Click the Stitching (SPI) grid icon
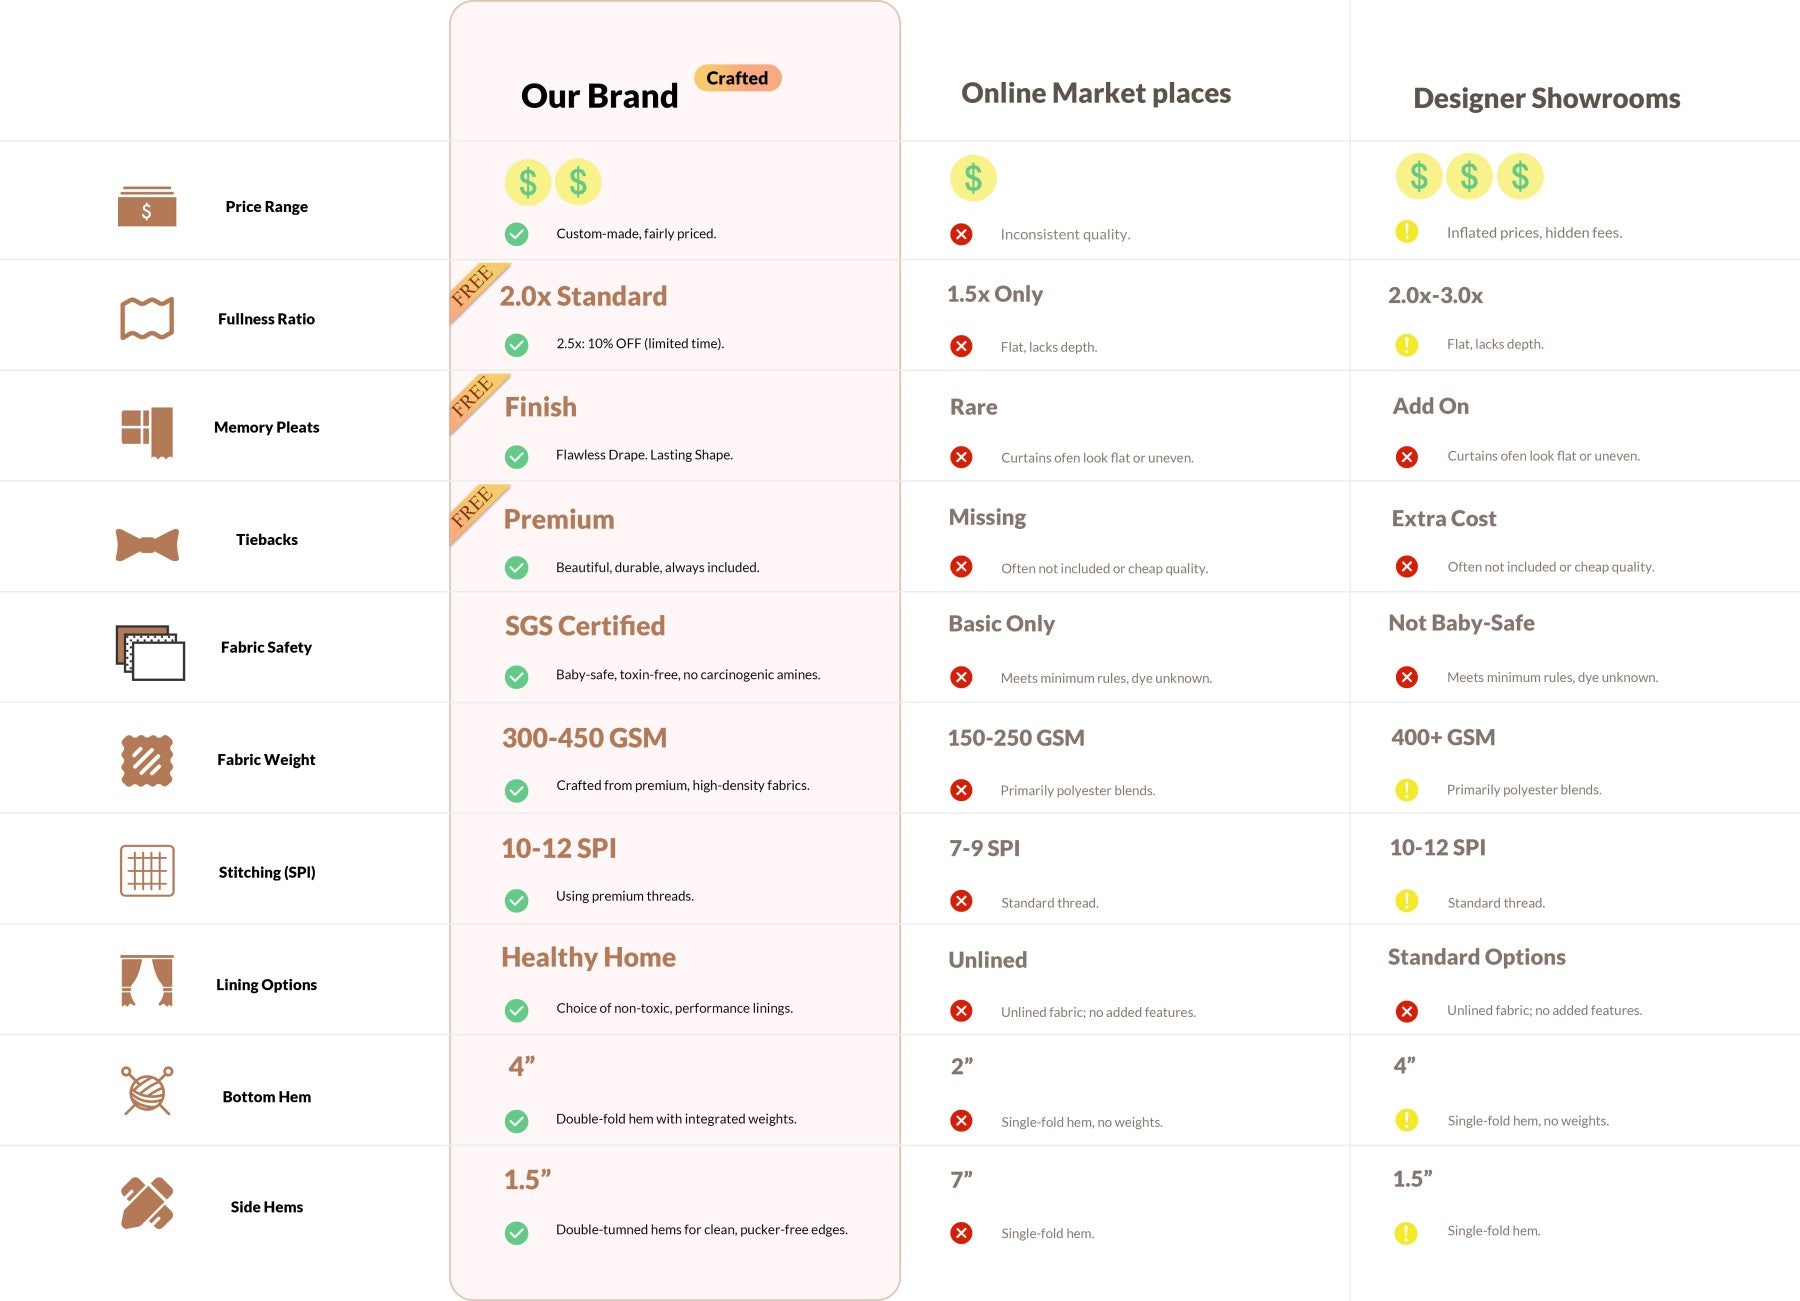 coord(147,871)
